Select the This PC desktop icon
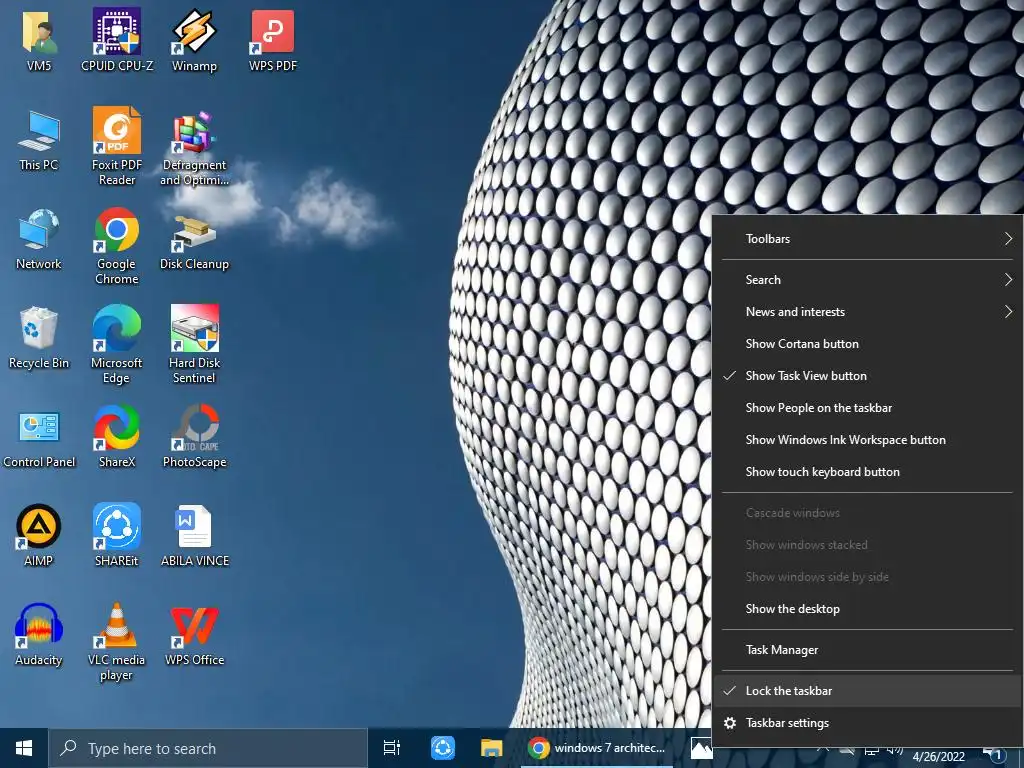 click(x=39, y=140)
